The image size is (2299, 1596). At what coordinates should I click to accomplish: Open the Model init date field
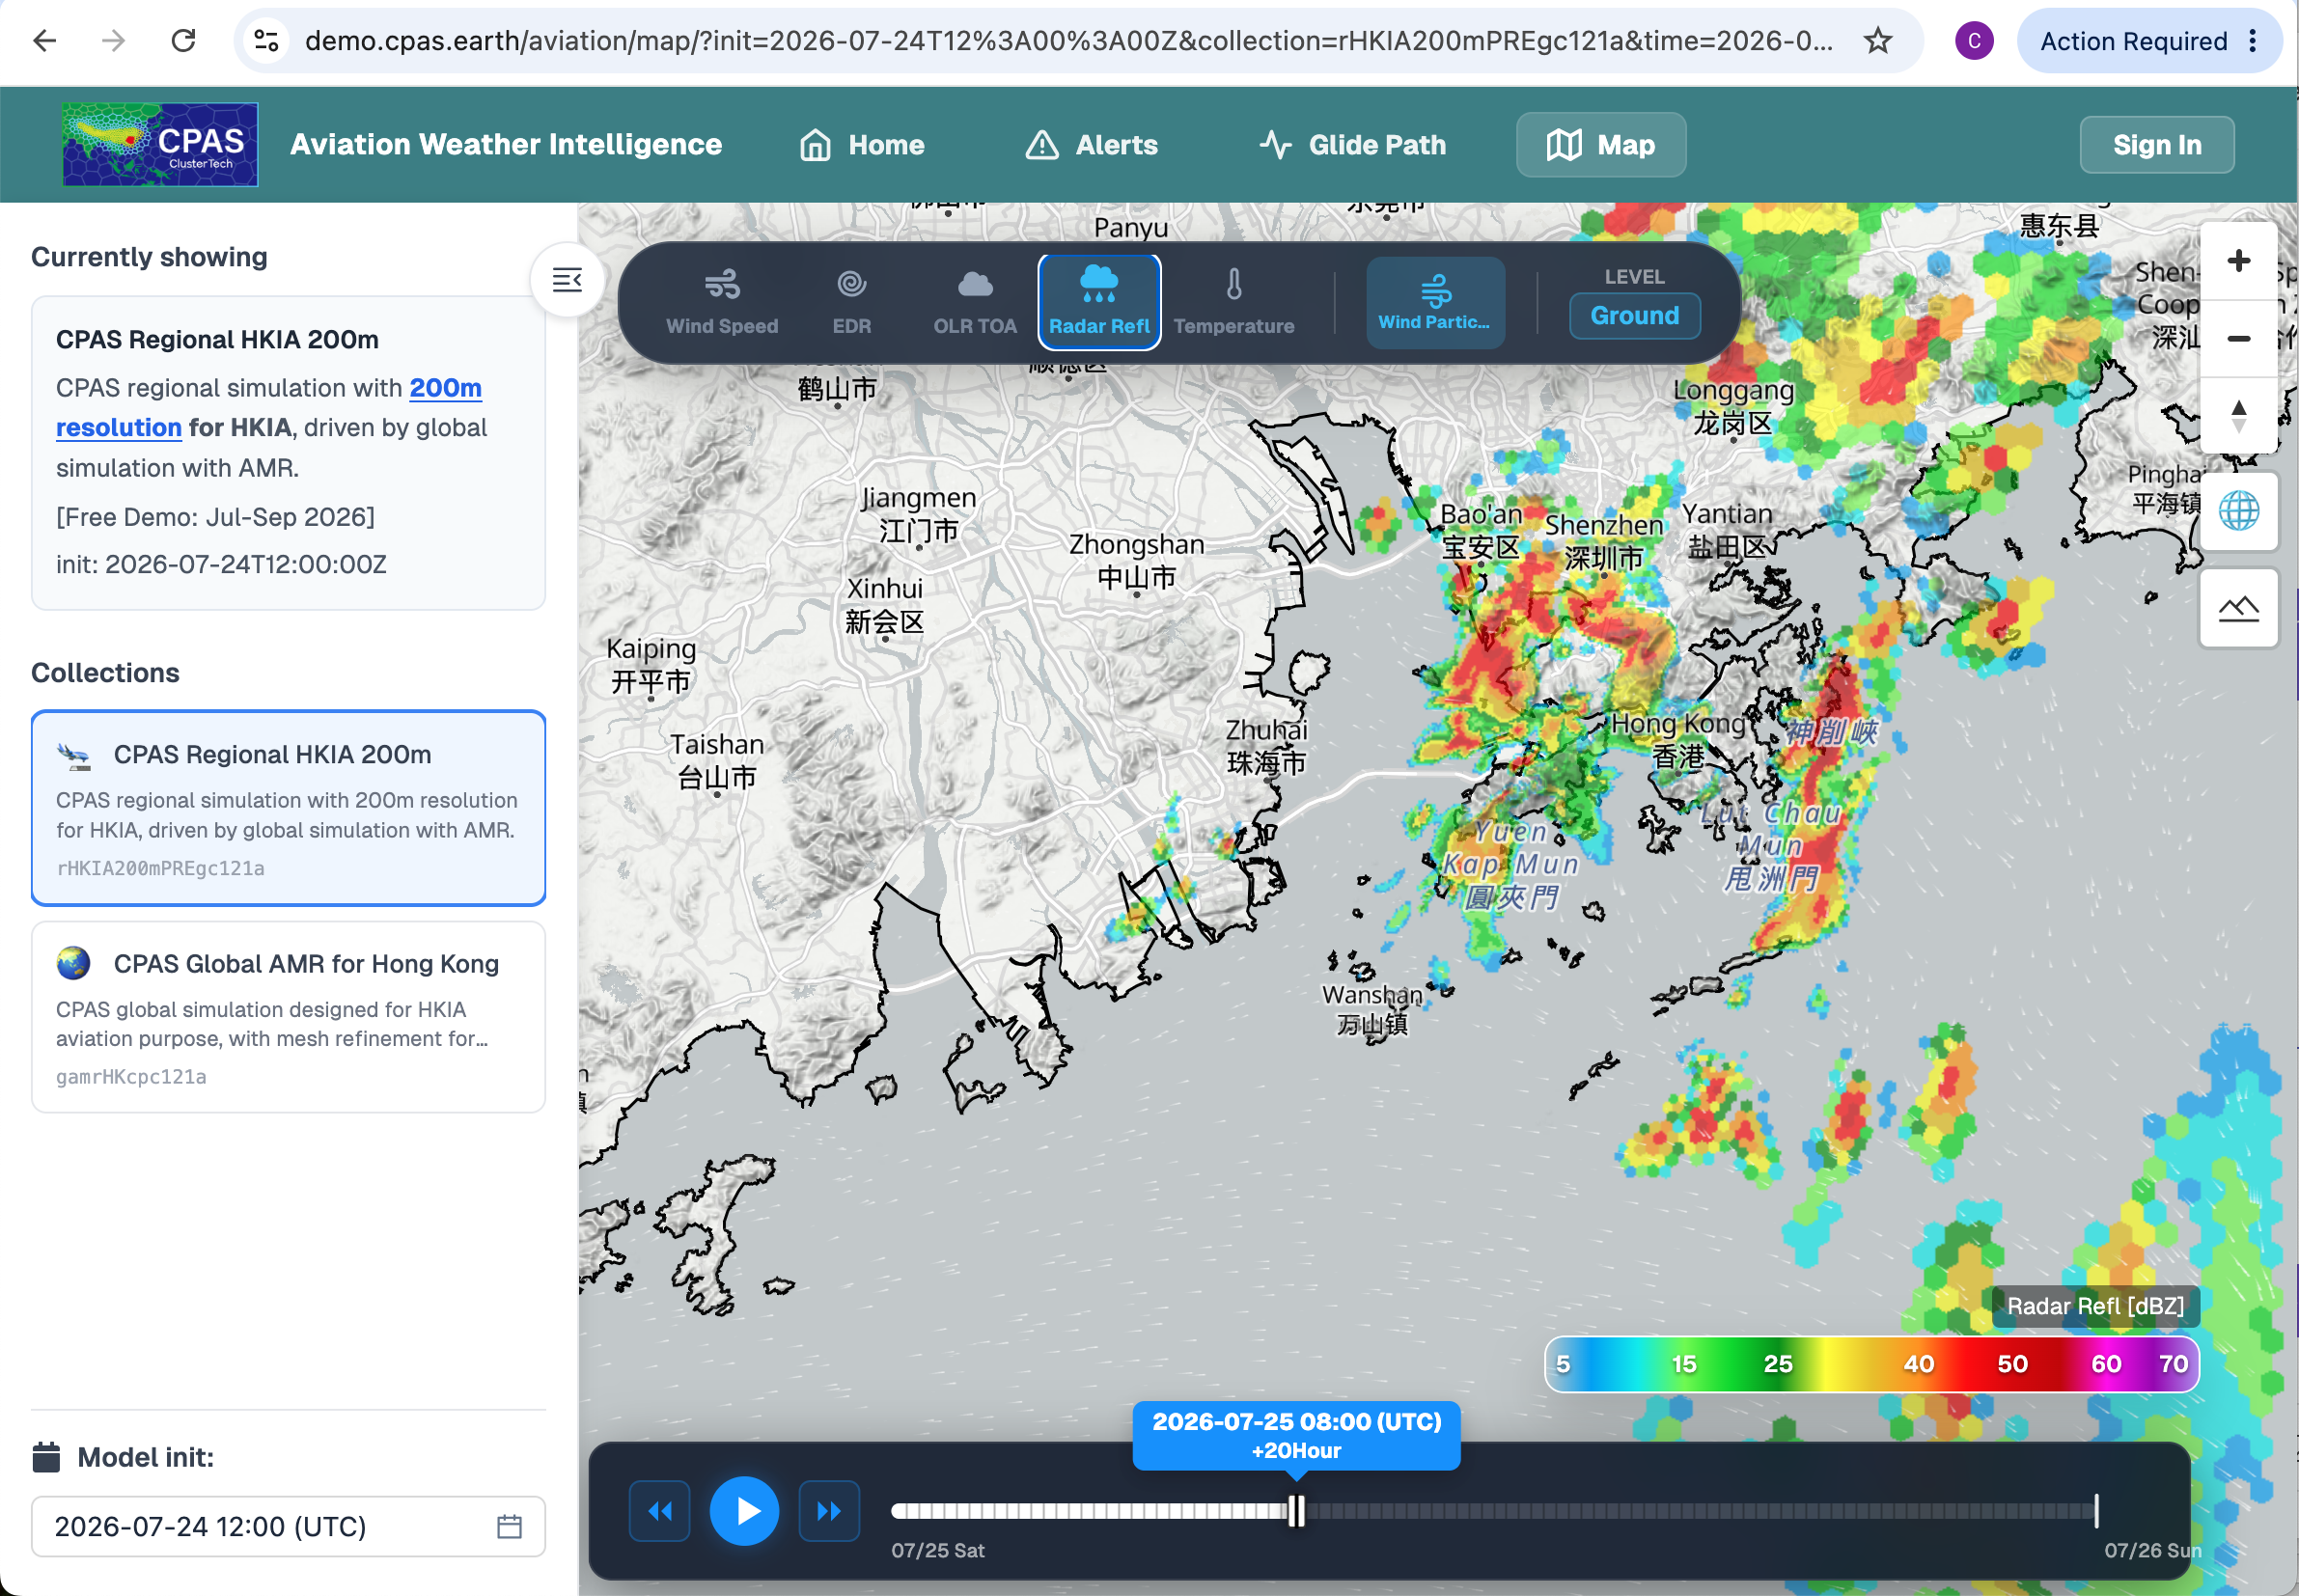[288, 1526]
